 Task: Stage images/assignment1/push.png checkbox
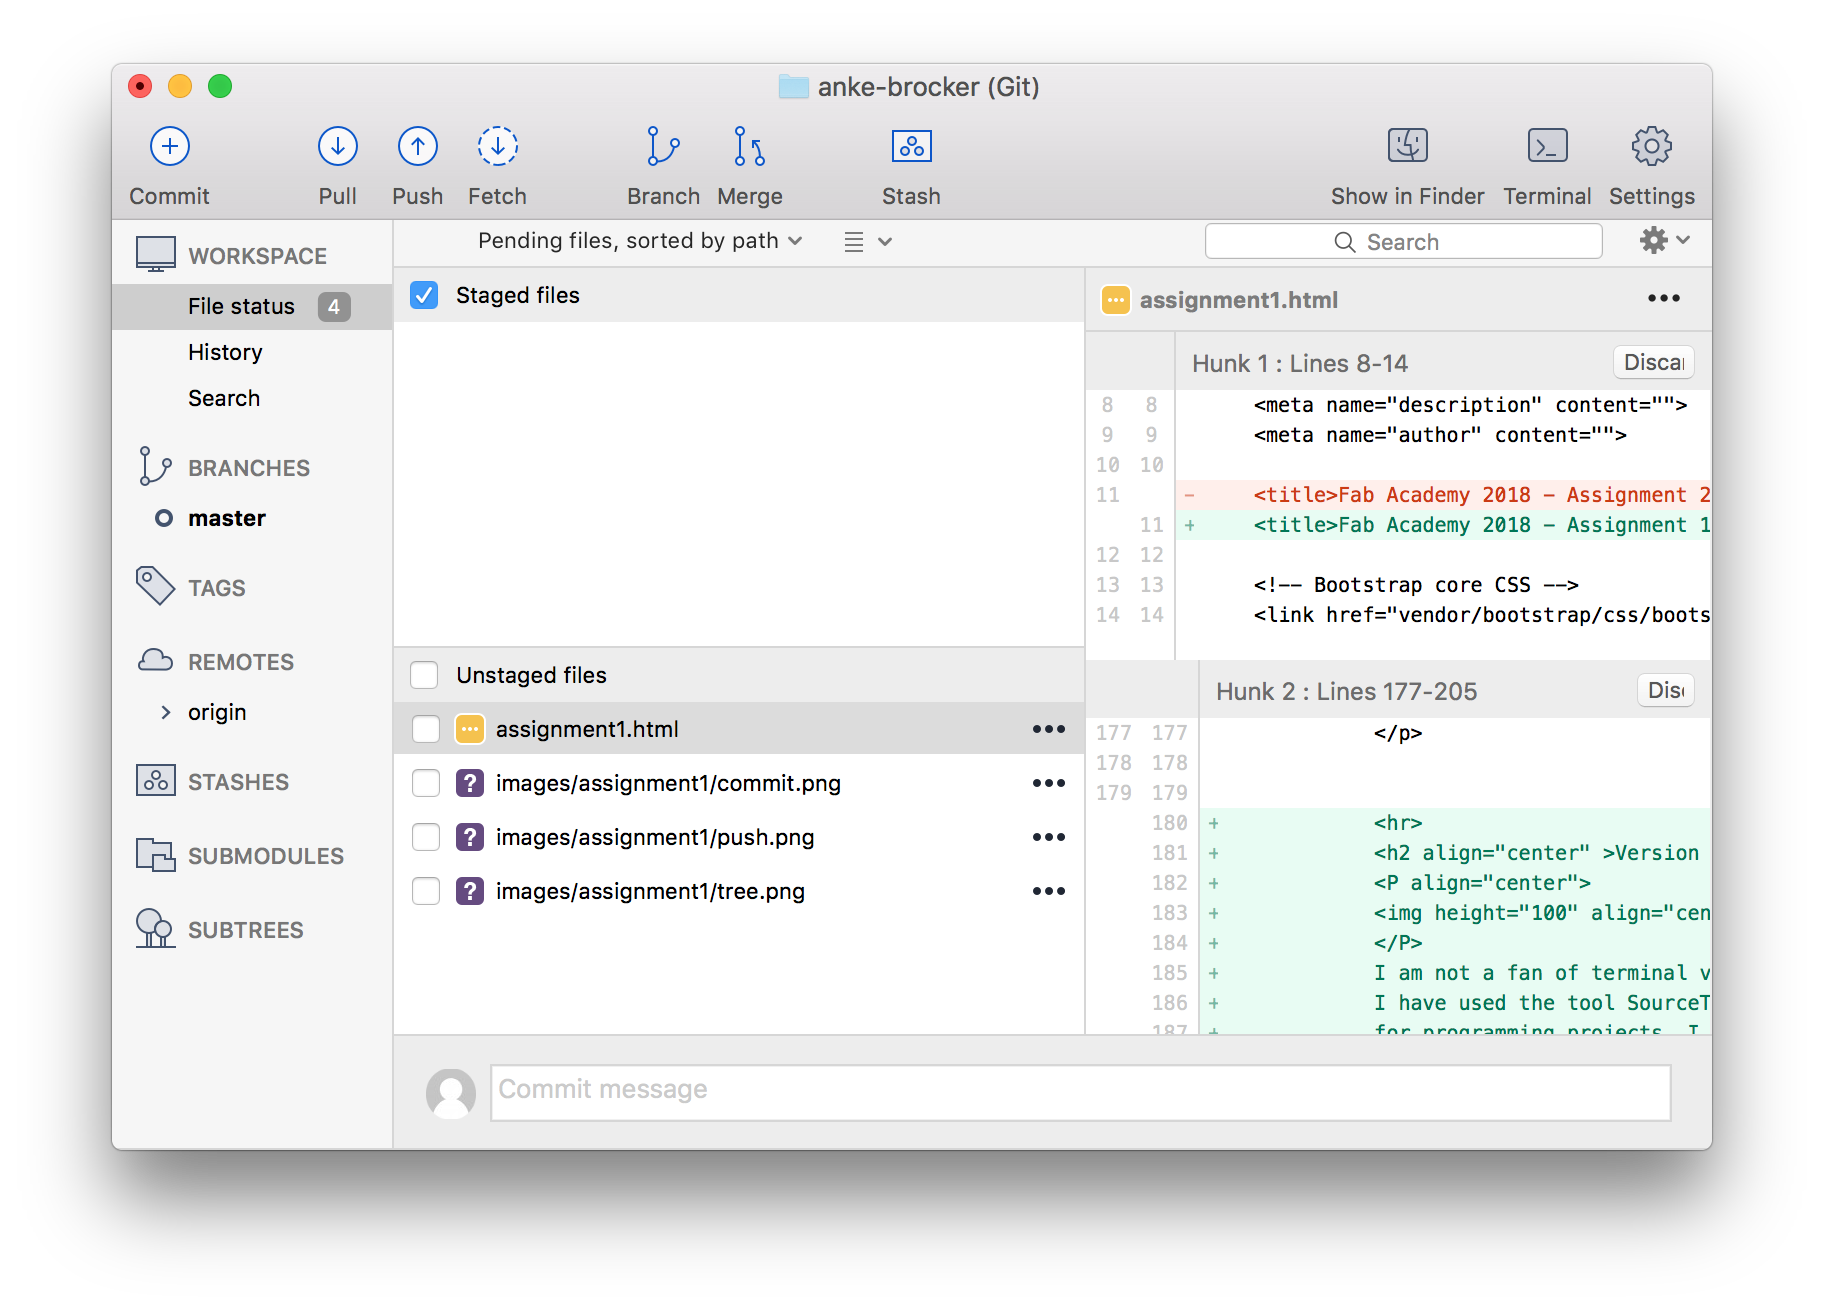pos(426,837)
